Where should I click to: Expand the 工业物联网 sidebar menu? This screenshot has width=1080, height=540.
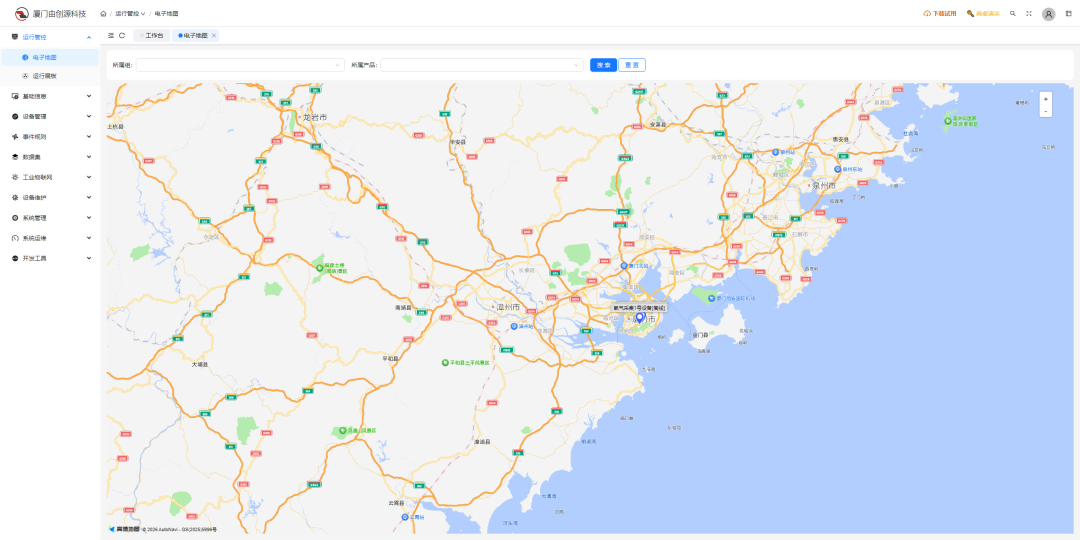click(x=50, y=177)
